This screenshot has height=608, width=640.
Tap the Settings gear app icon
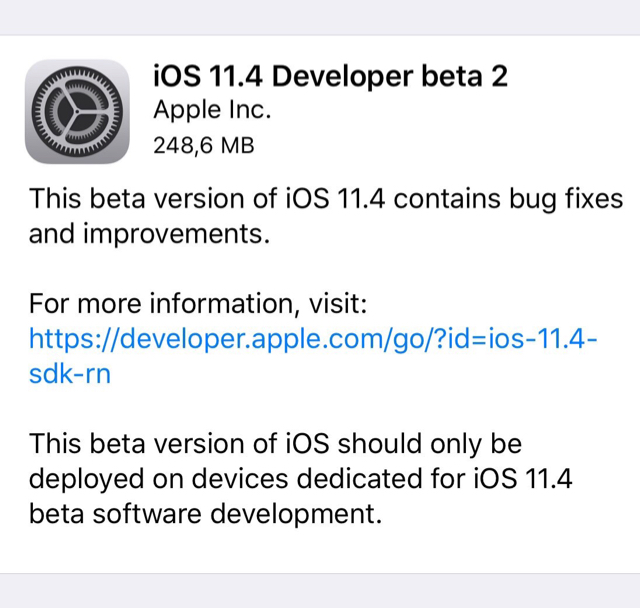pos(77,111)
